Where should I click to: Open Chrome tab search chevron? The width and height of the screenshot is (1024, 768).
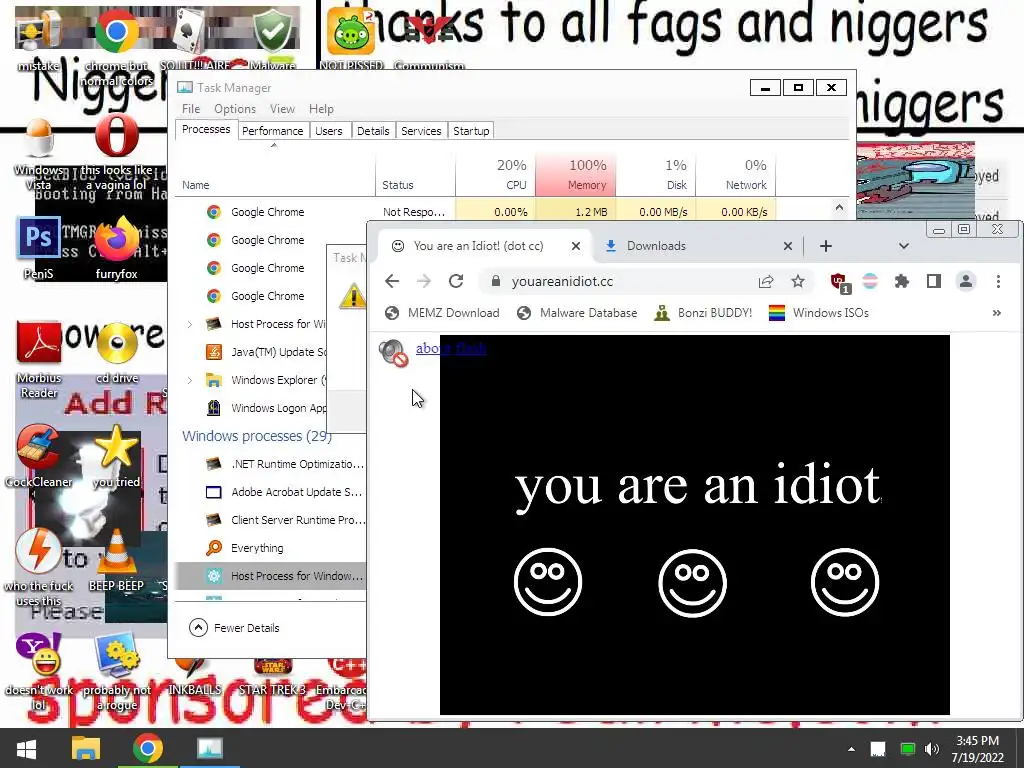(x=904, y=246)
